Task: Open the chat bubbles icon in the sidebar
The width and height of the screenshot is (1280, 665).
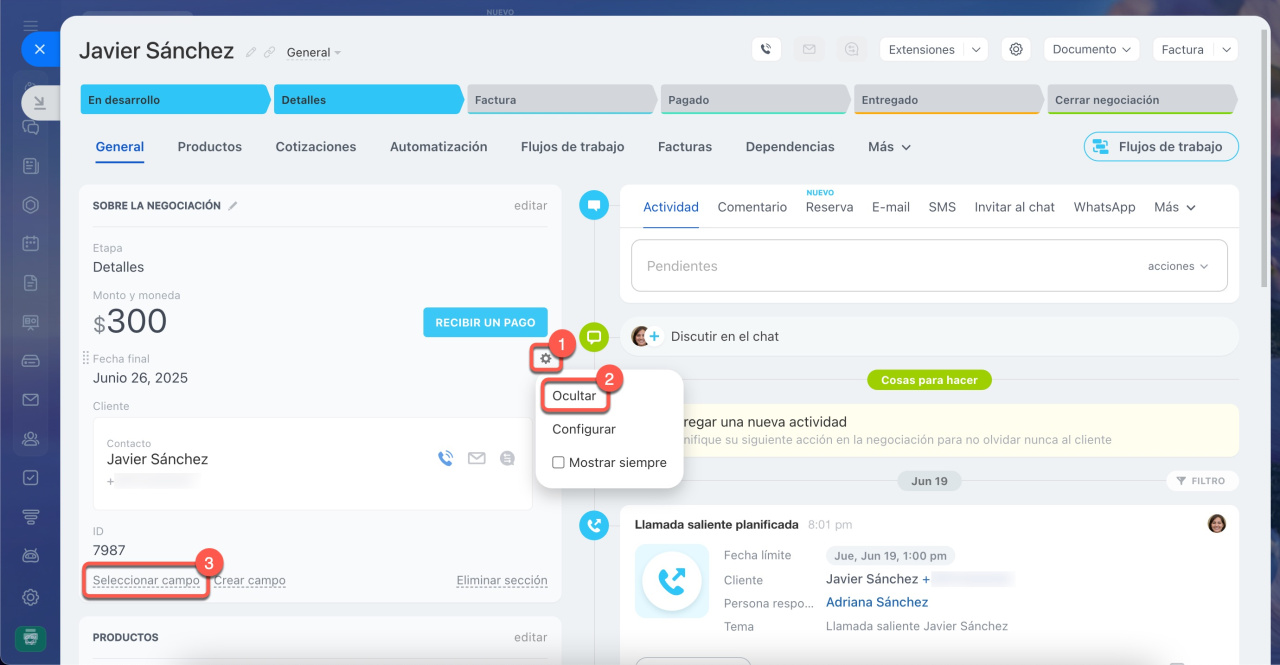Action: [x=31, y=127]
